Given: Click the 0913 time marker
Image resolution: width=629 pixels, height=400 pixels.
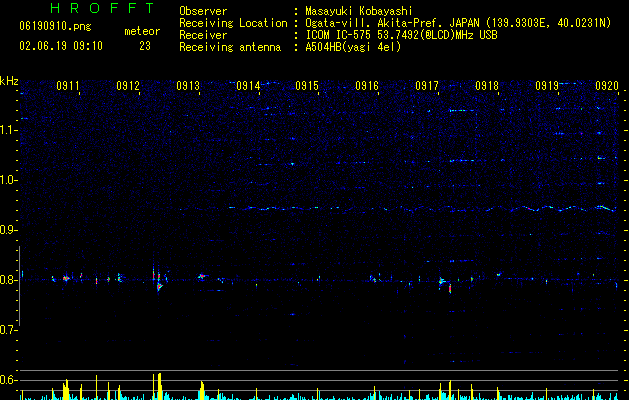Looking at the screenshot, I should point(188,86).
